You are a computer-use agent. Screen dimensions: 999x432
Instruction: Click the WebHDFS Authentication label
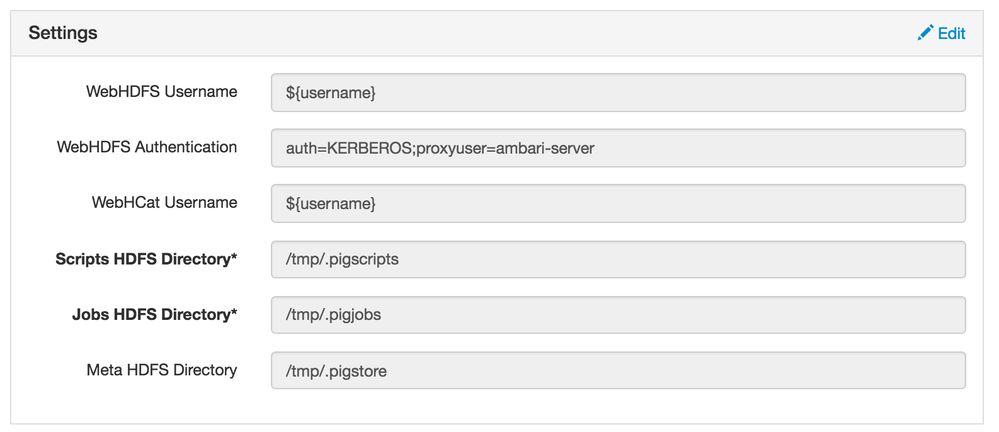pyautogui.click(x=147, y=147)
